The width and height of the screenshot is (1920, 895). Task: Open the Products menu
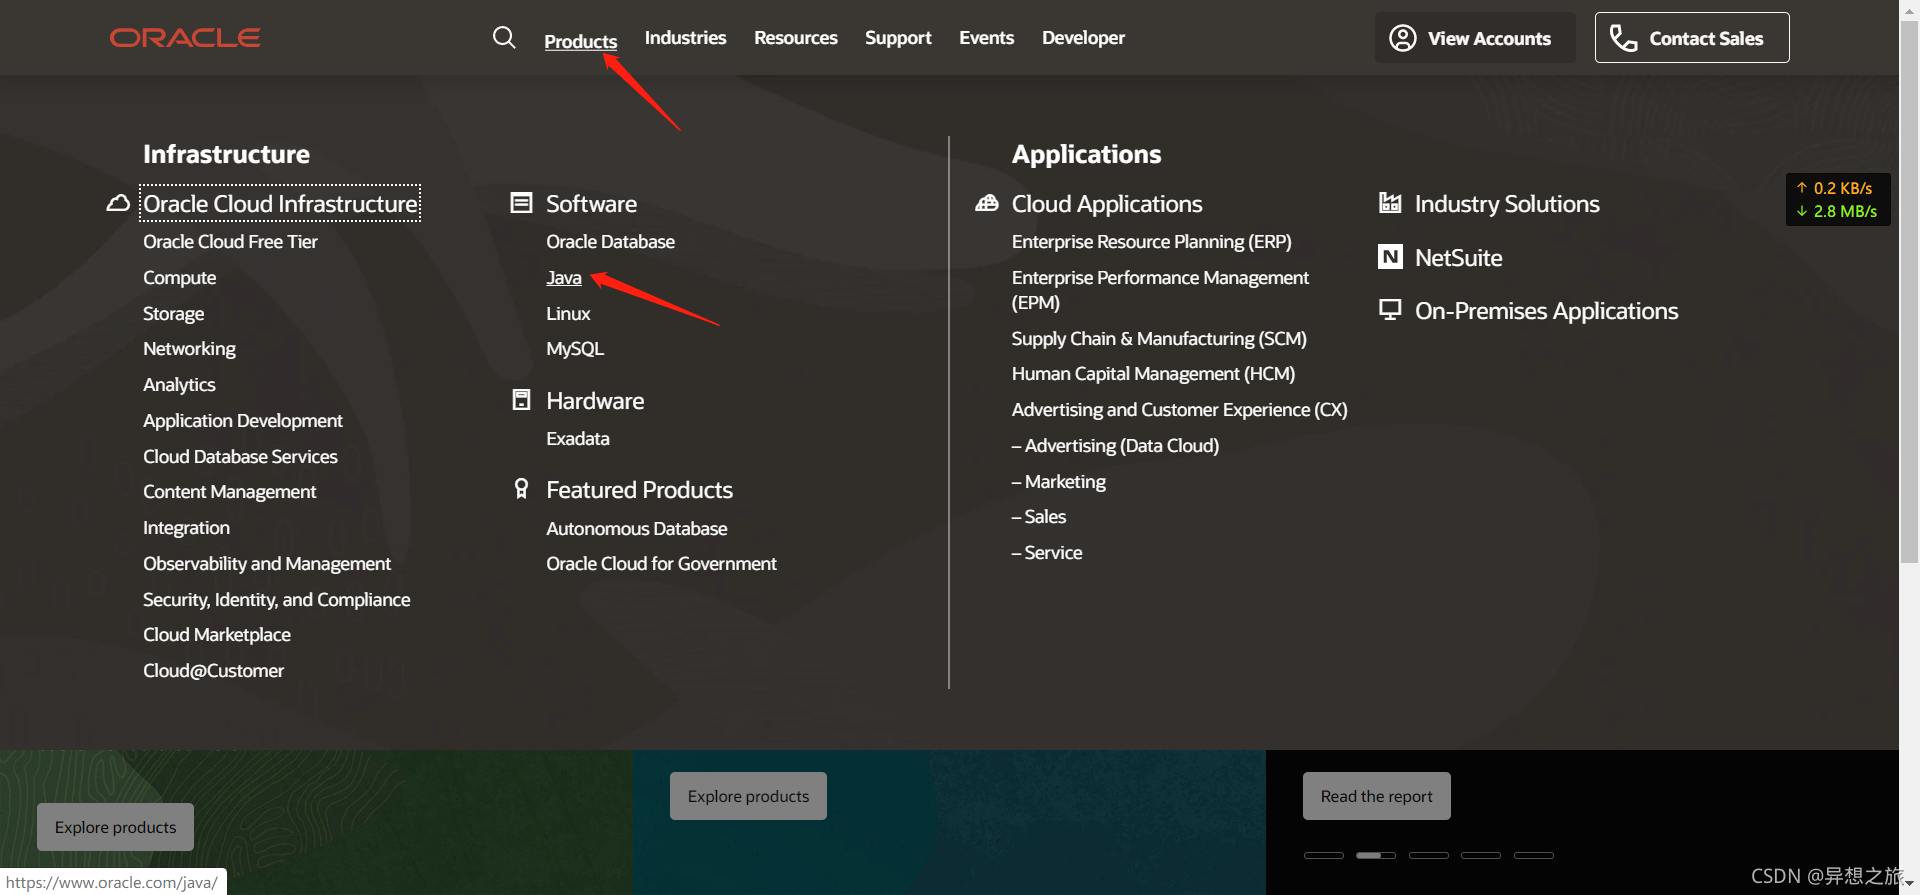(x=580, y=41)
